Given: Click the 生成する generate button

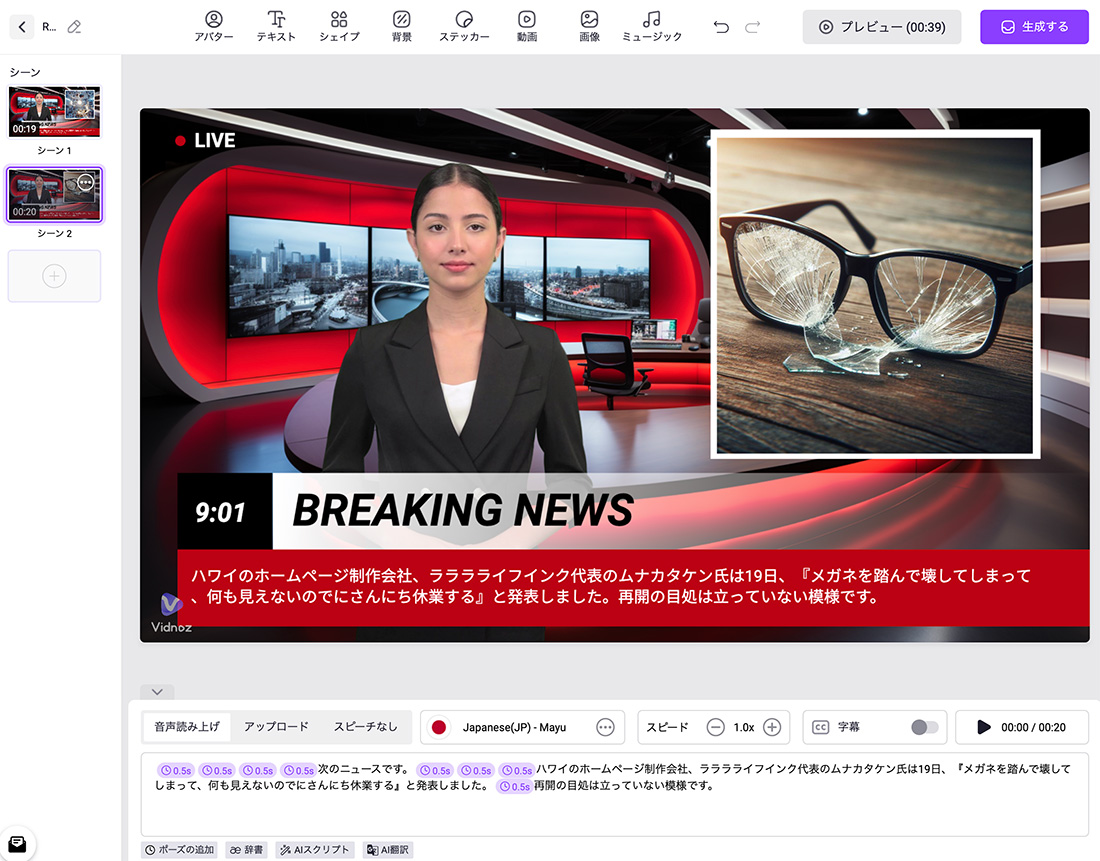Looking at the screenshot, I should [x=1034, y=27].
